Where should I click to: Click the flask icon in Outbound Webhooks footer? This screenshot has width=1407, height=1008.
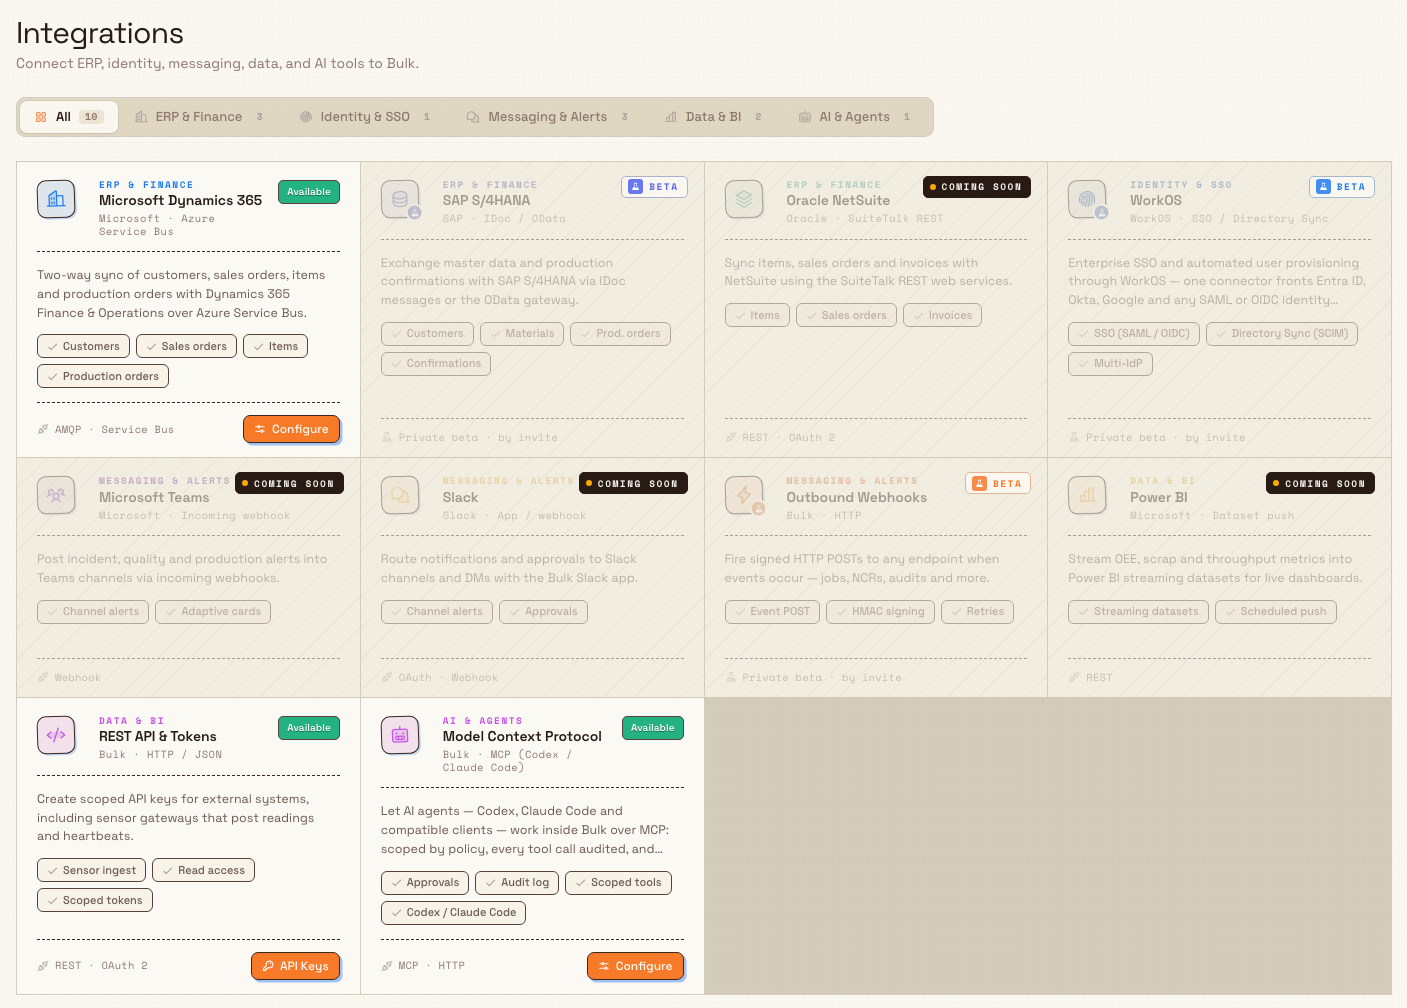(731, 678)
